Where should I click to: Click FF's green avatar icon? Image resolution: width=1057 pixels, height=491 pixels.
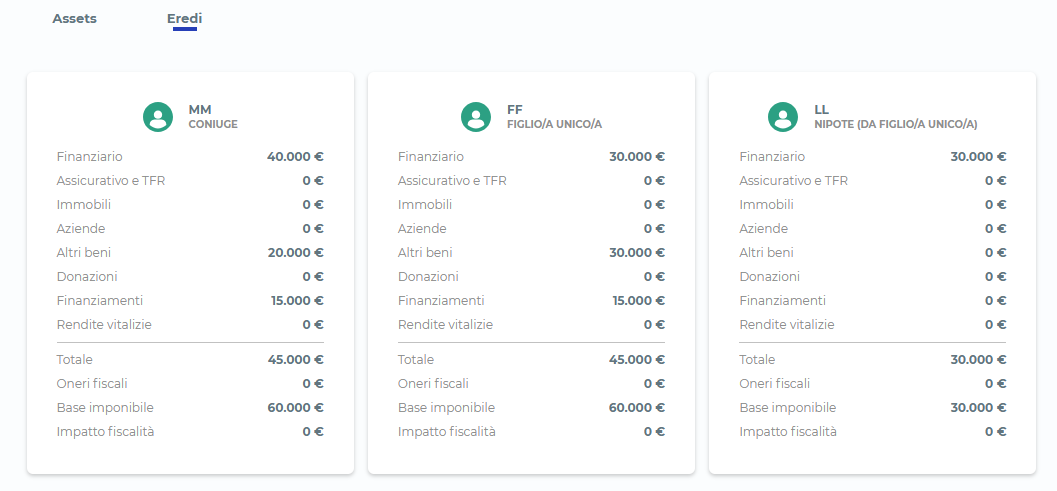tap(475, 117)
